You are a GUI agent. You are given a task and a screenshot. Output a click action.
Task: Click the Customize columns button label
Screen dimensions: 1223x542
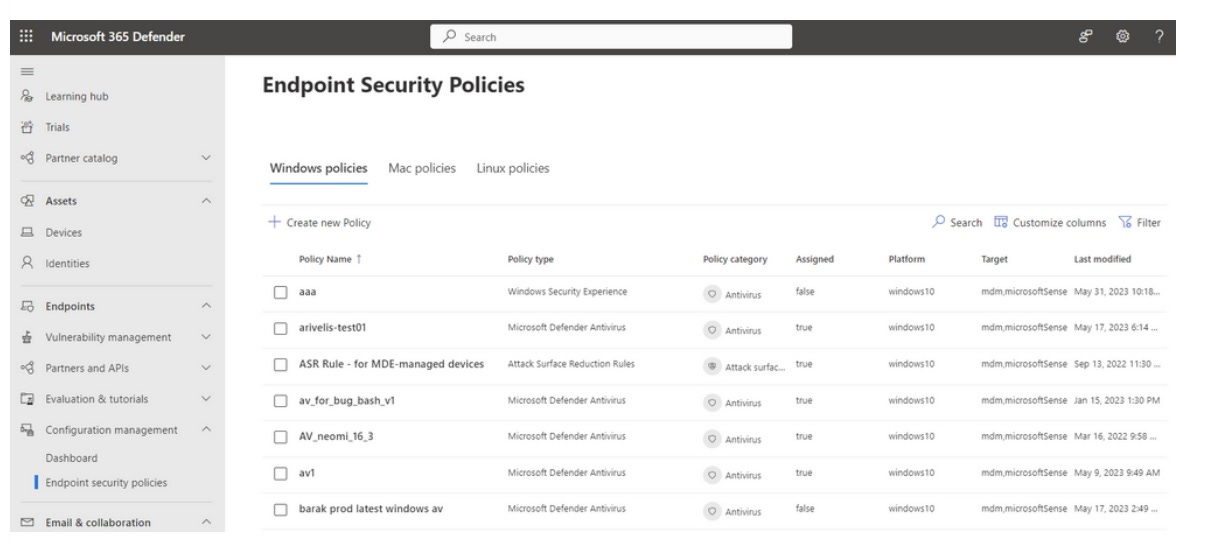pos(1061,222)
